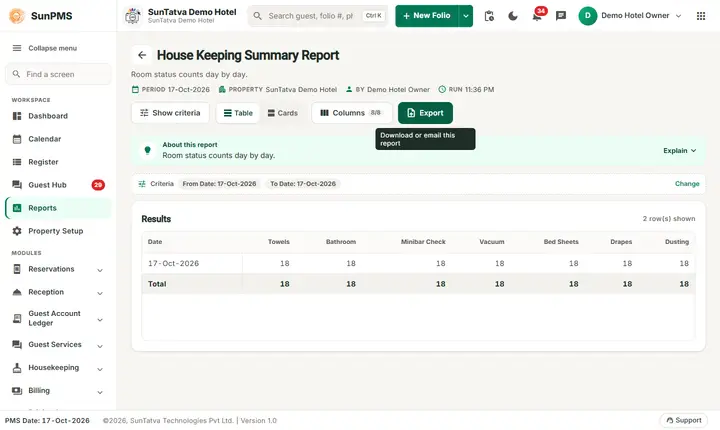Open Guest Hub from the sidebar

tap(58, 185)
